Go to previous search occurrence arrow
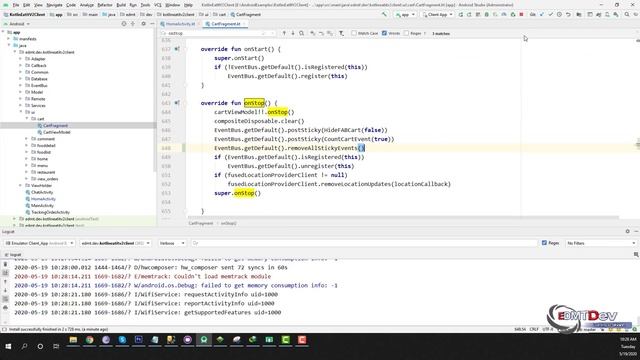This screenshot has height=360, width=640. 284,33
